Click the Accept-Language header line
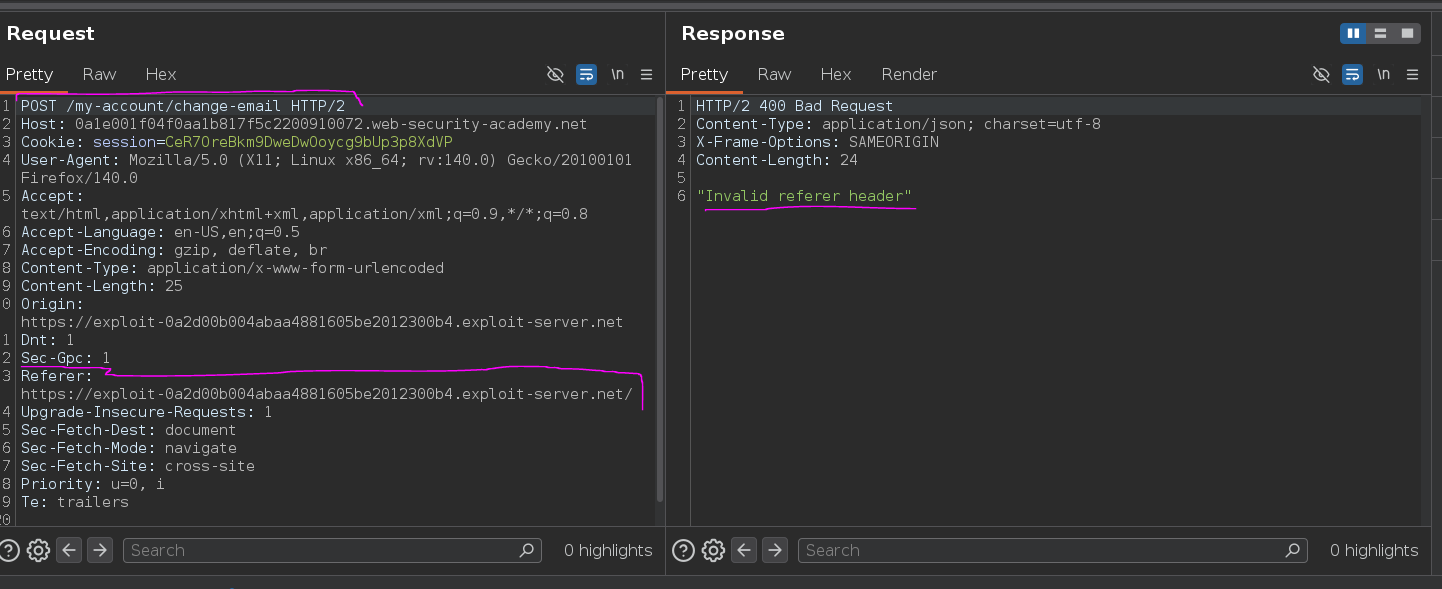The height and width of the screenshot is (589, 1442). (x=160, y=232)
